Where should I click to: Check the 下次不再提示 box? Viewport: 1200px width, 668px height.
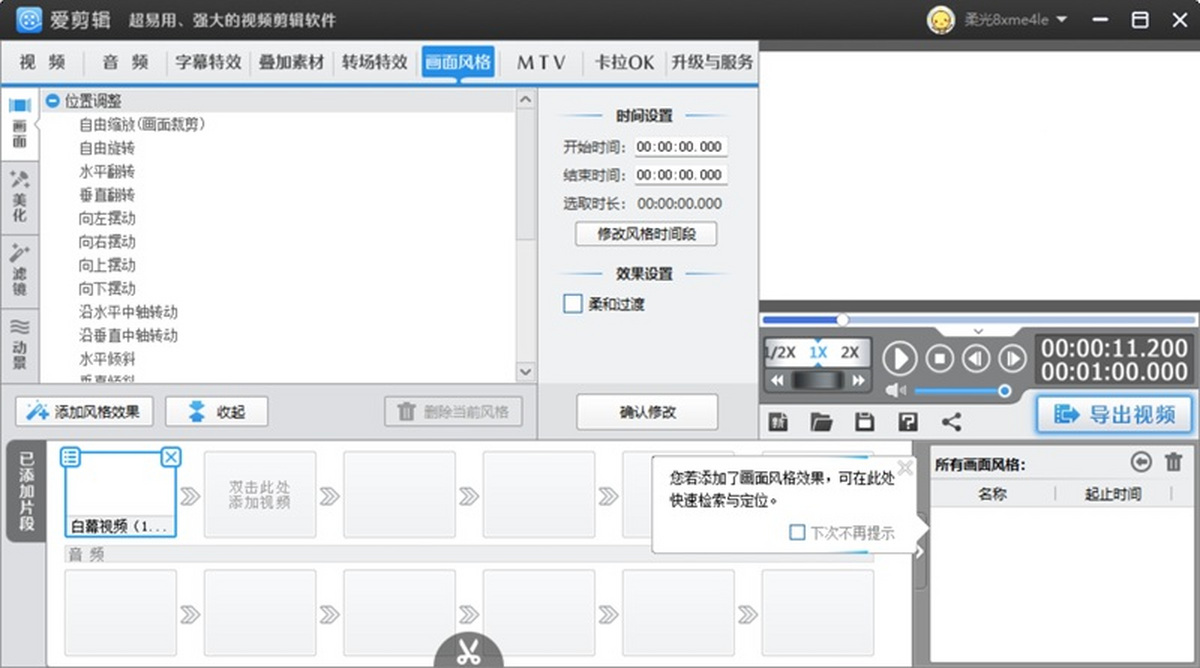click(797, 533)
